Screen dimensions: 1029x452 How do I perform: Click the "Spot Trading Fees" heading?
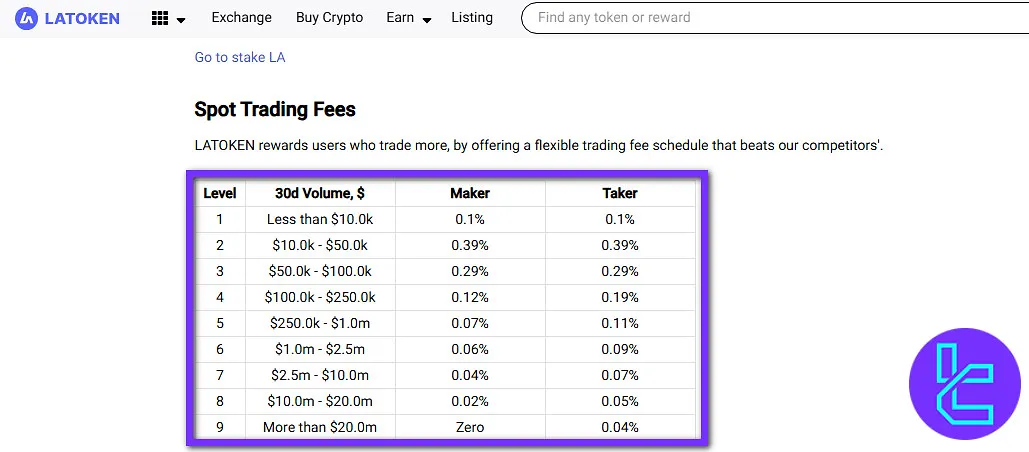click(275, 110)
